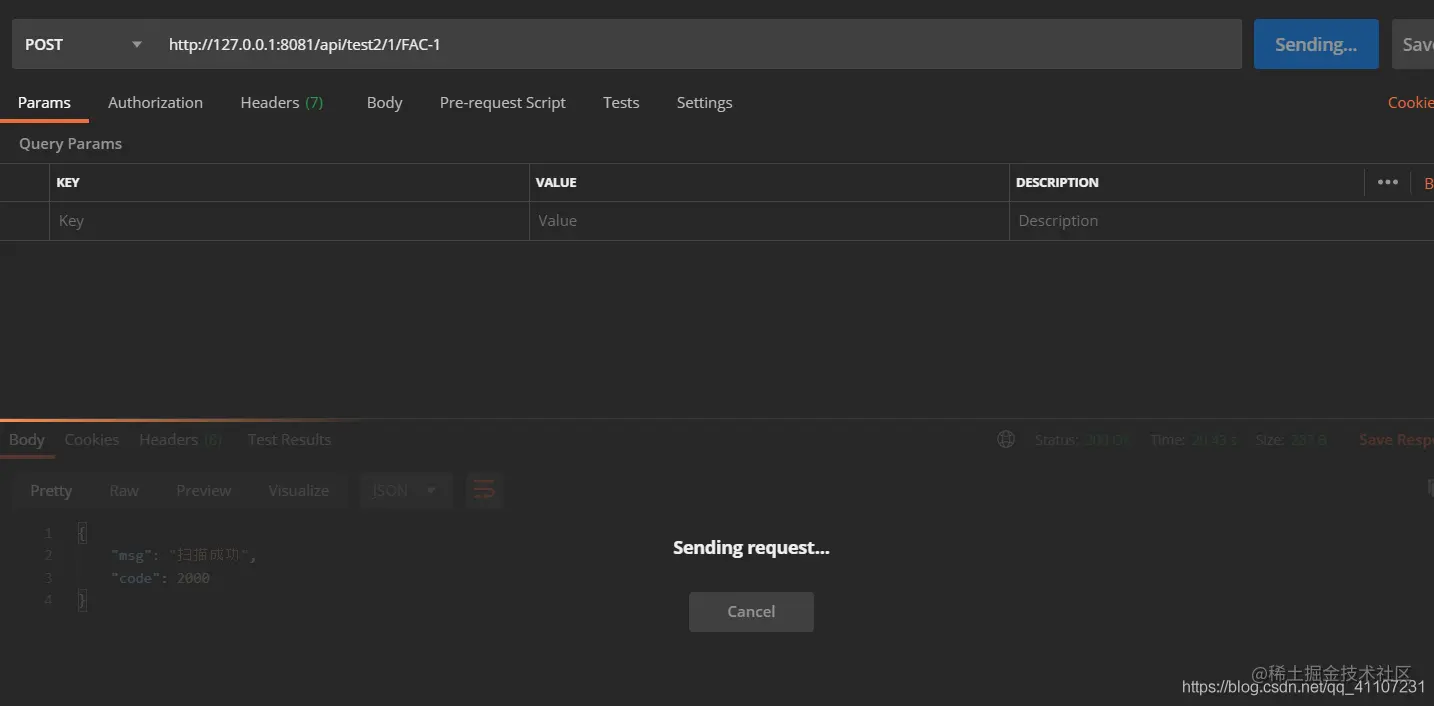Open the Tests tab
Viewport: 1434px width, 706px height.
click(621, 102)
